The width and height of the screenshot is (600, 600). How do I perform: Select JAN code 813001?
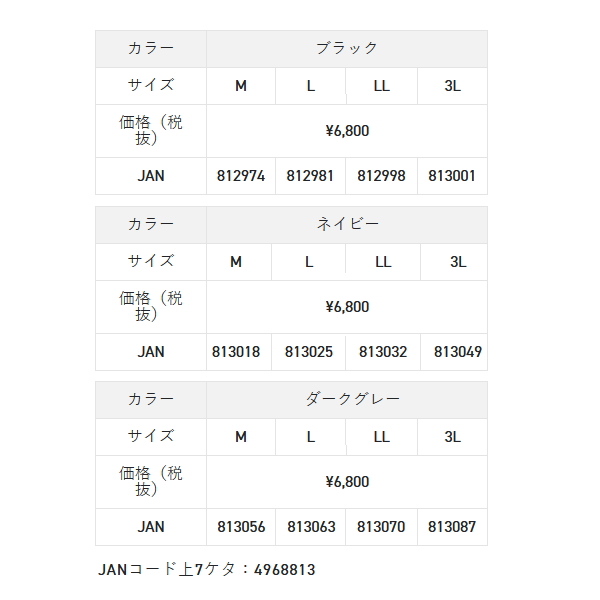click(452, 176)
